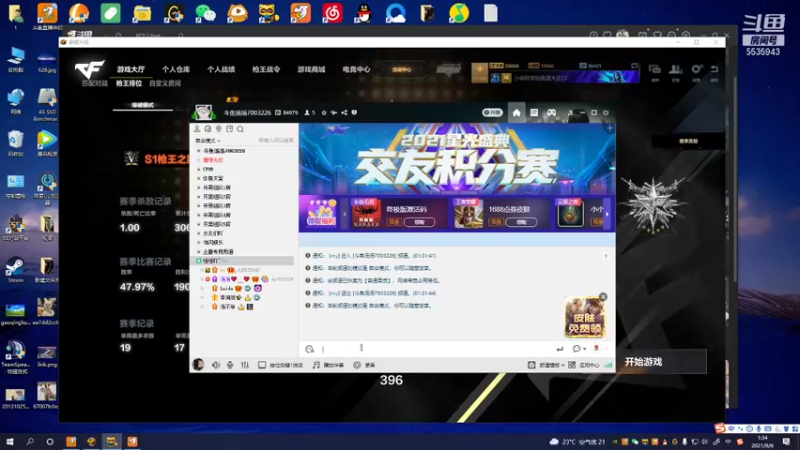Expand the root channel 斗鱼 7003226 tree node
Image resolution: width=800 pixels, height=450 pixels.
tap(198, 151)
